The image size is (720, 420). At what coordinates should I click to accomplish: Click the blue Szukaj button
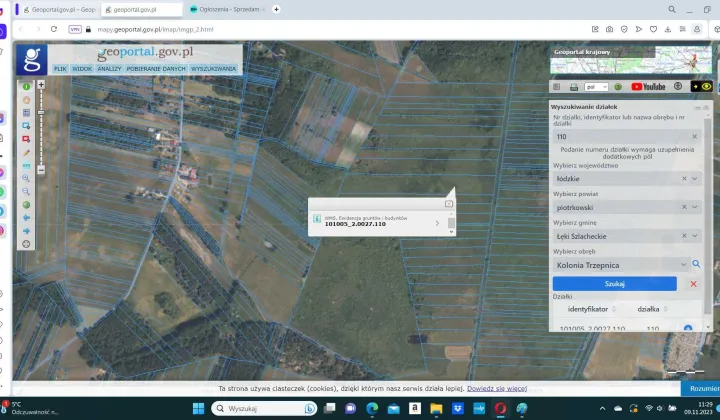pyautogui.click(x=614, y=284)
